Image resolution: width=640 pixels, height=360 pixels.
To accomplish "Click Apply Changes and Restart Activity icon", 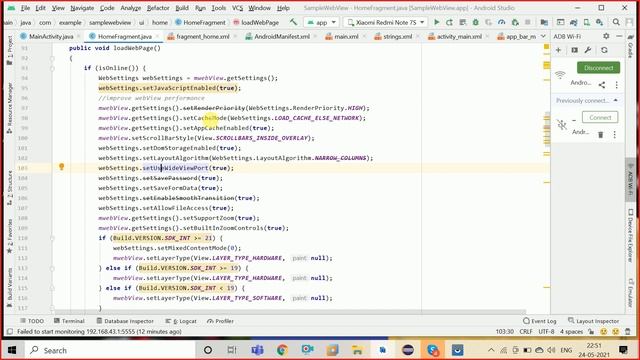I will (x=449, y=22).
